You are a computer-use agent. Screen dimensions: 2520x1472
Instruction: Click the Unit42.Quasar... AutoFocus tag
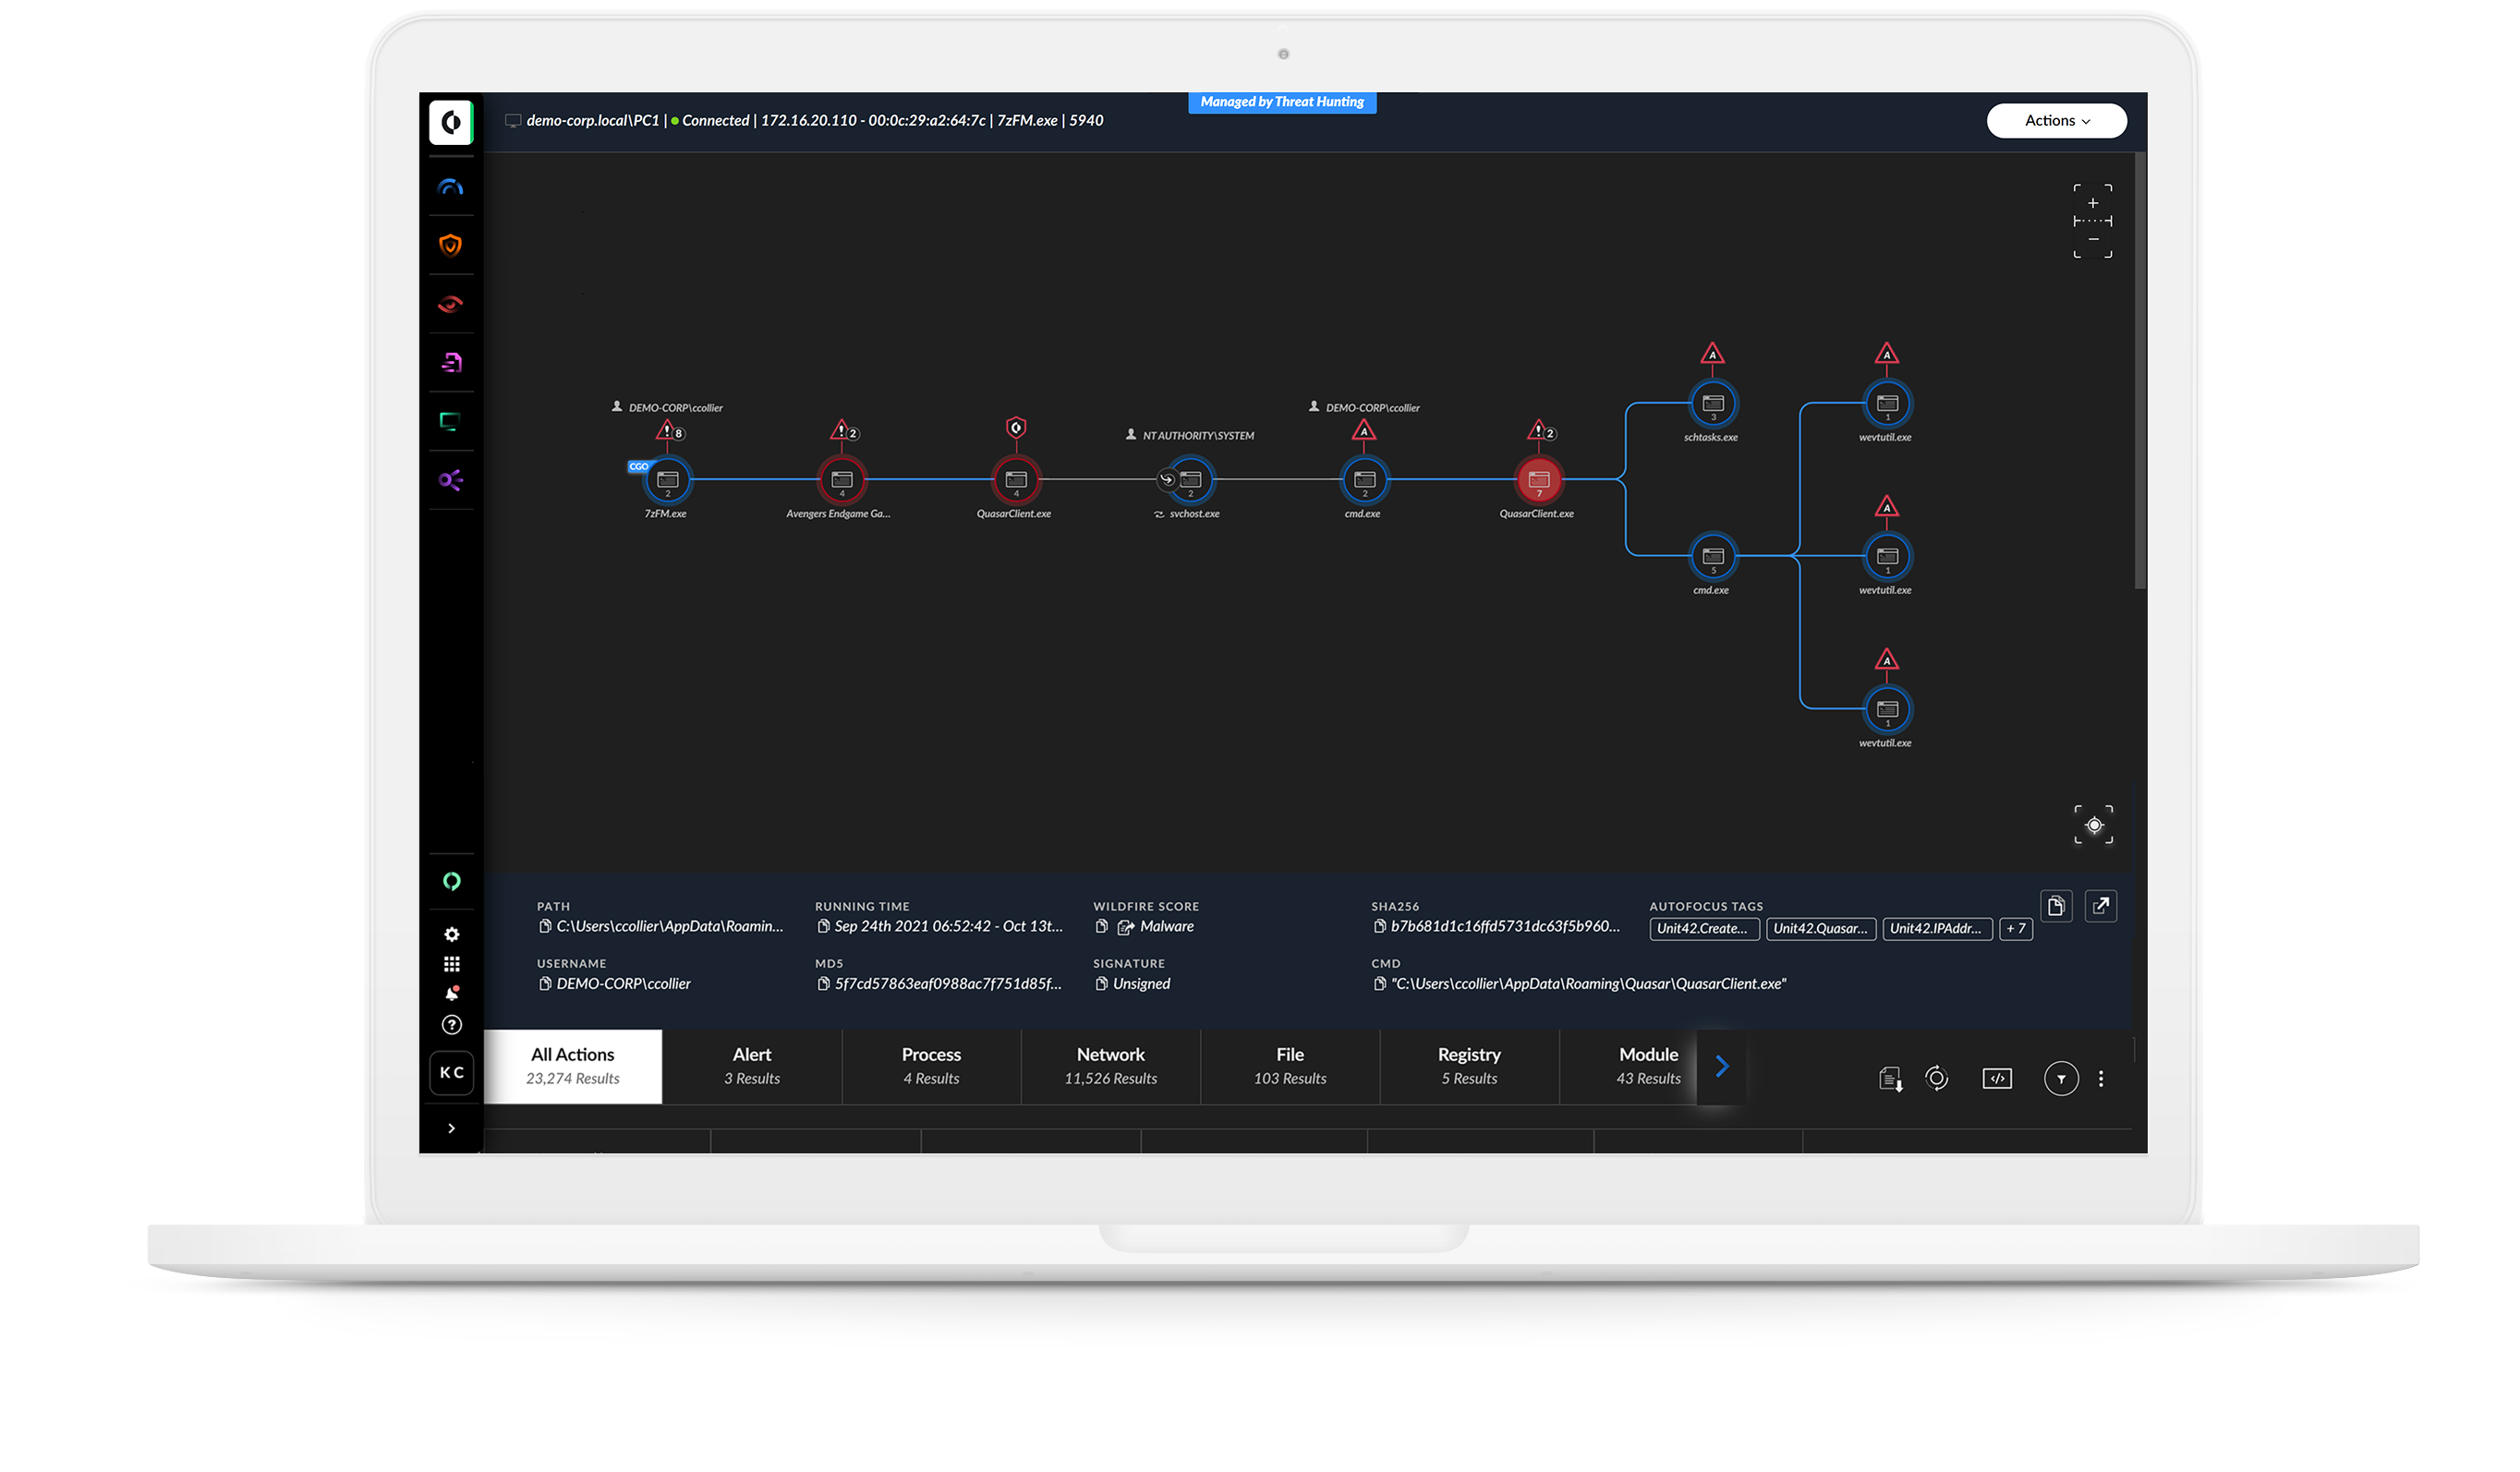(x=1820, y=929)
